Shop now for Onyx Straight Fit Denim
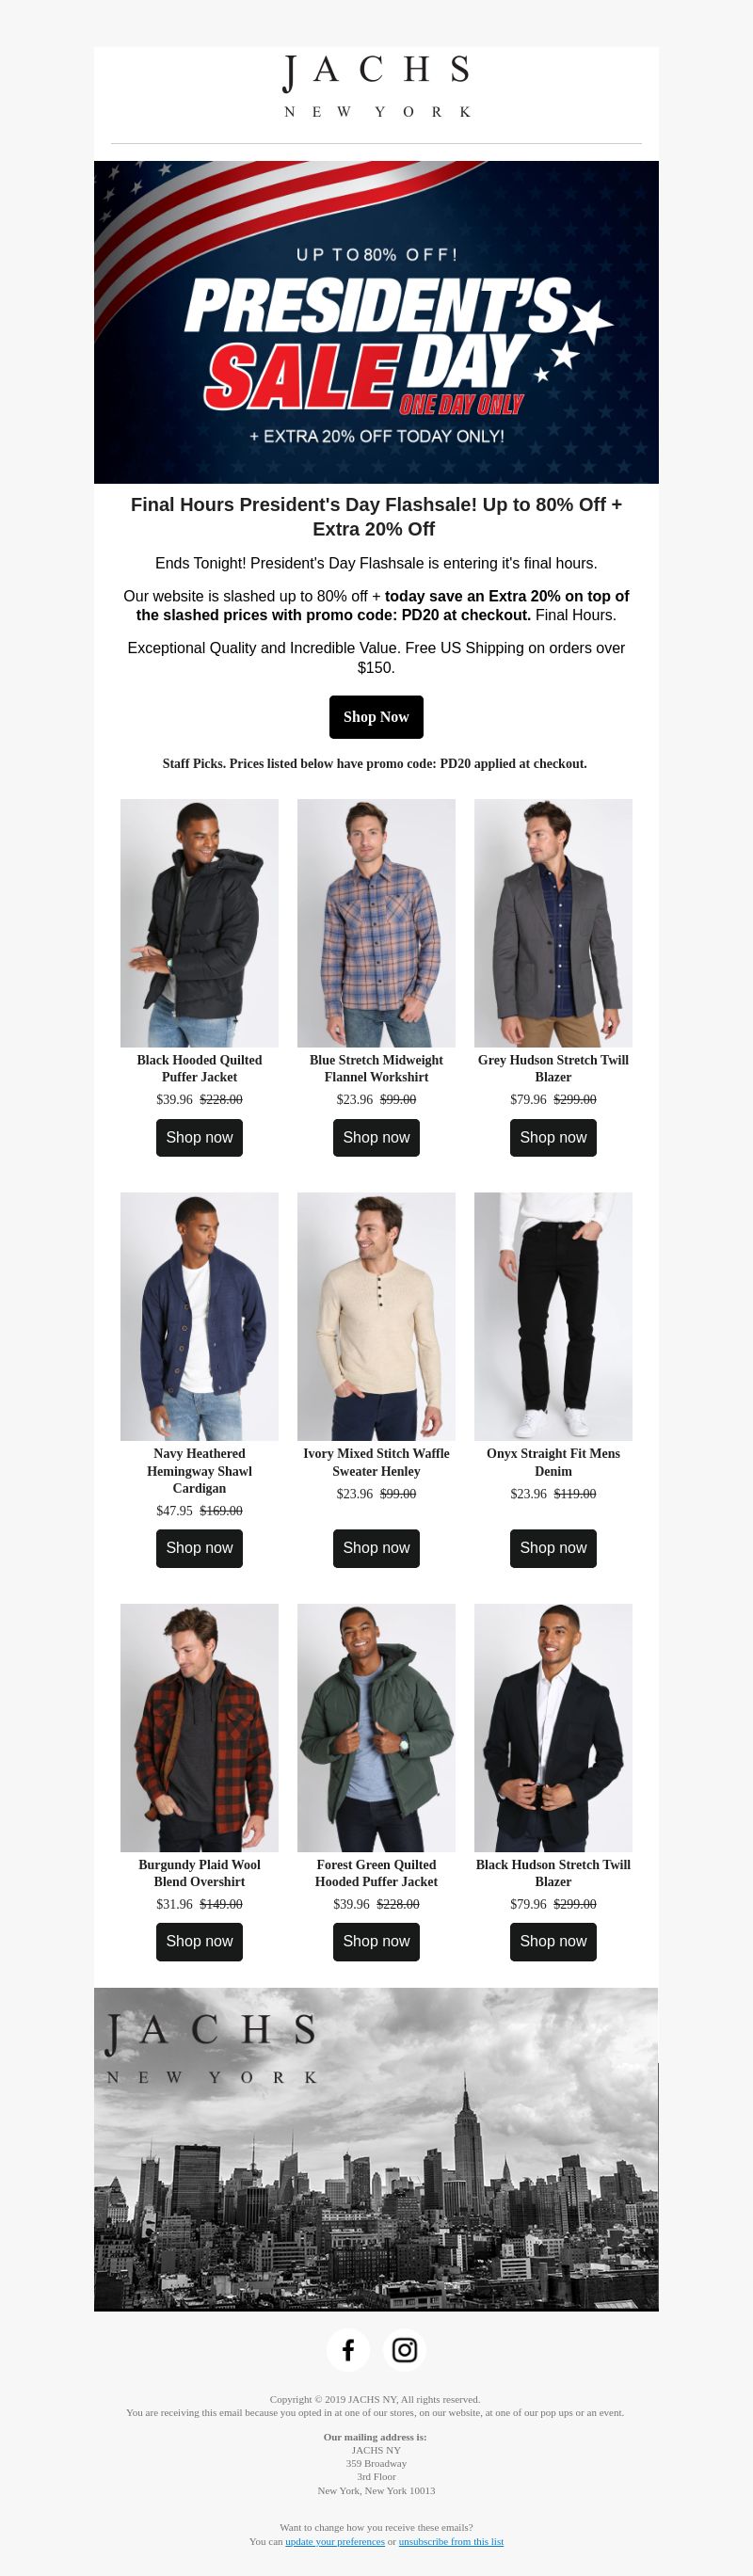The image size is (753, 2576). pyautogui.click(x=553, y=1548)
